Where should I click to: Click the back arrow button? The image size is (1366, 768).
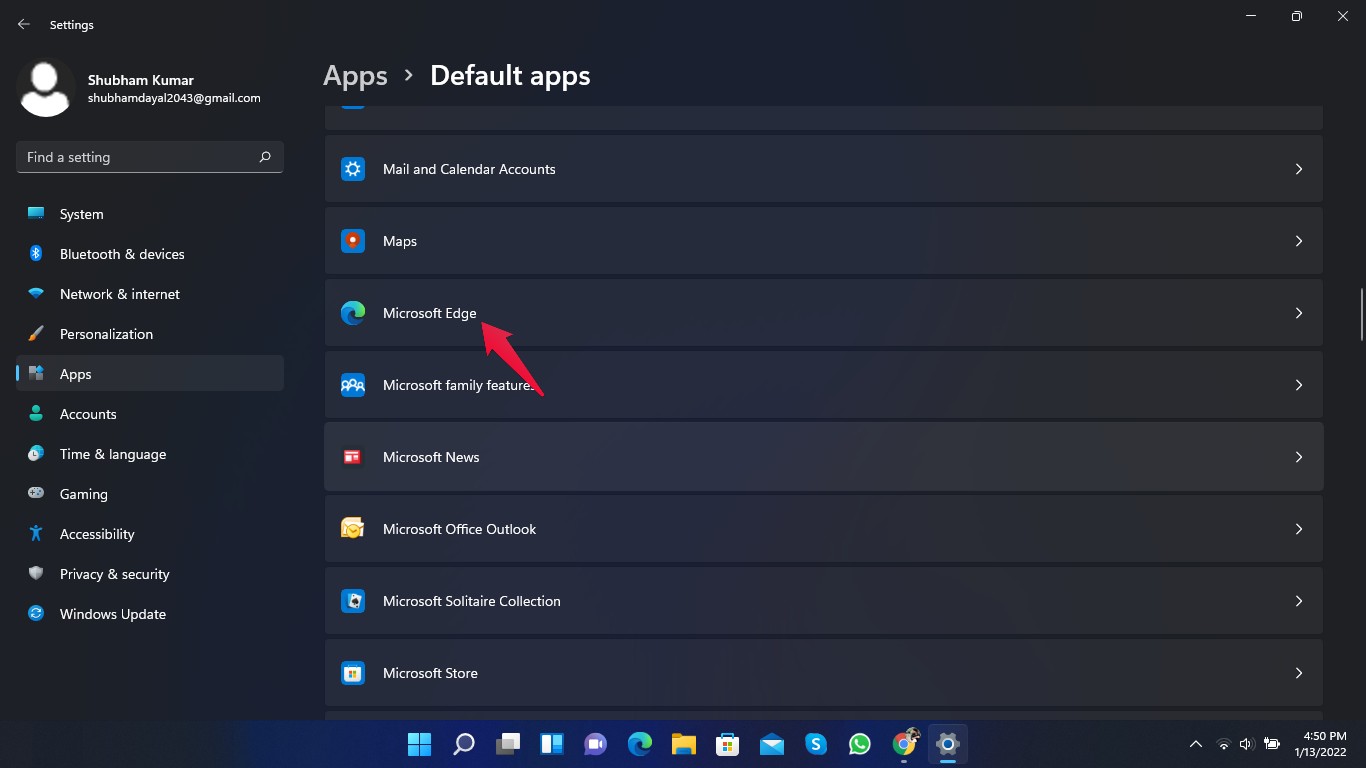pyautogui.click(x=24, y=24)
